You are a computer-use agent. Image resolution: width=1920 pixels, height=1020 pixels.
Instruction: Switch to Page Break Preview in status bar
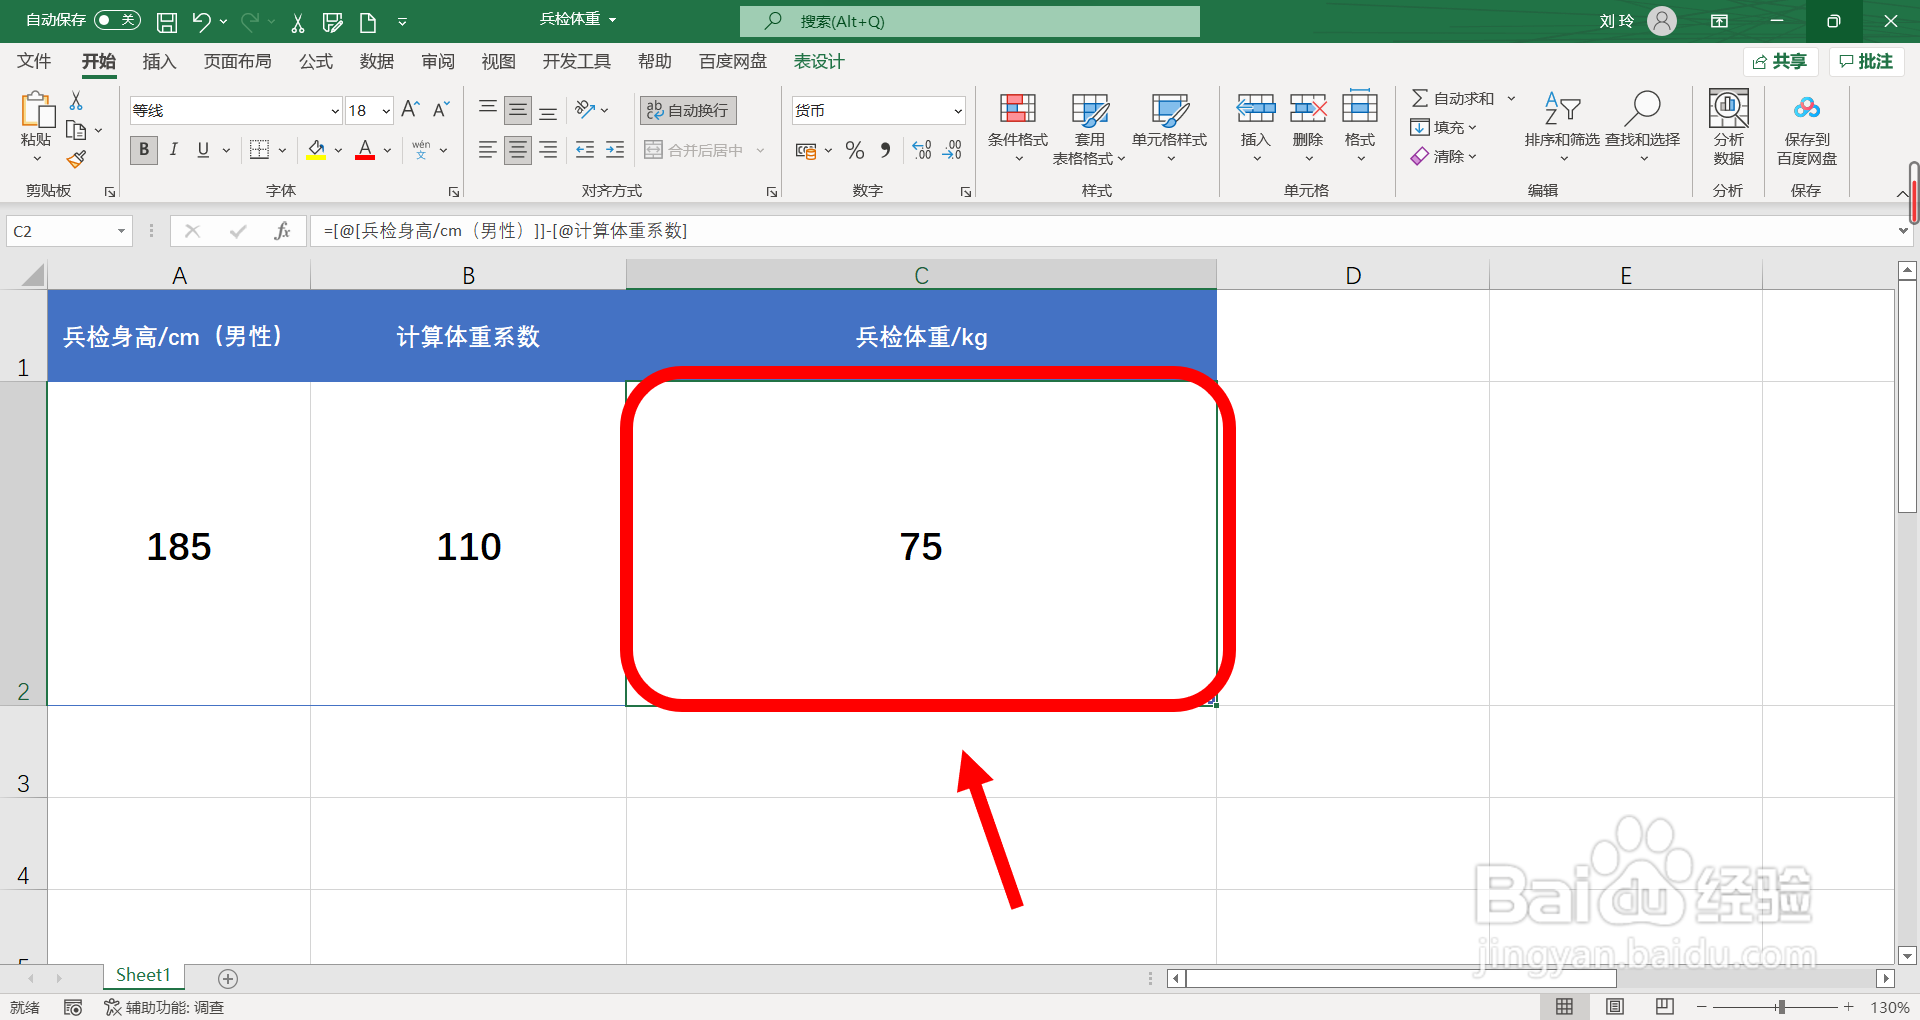click(1665, 1007)
